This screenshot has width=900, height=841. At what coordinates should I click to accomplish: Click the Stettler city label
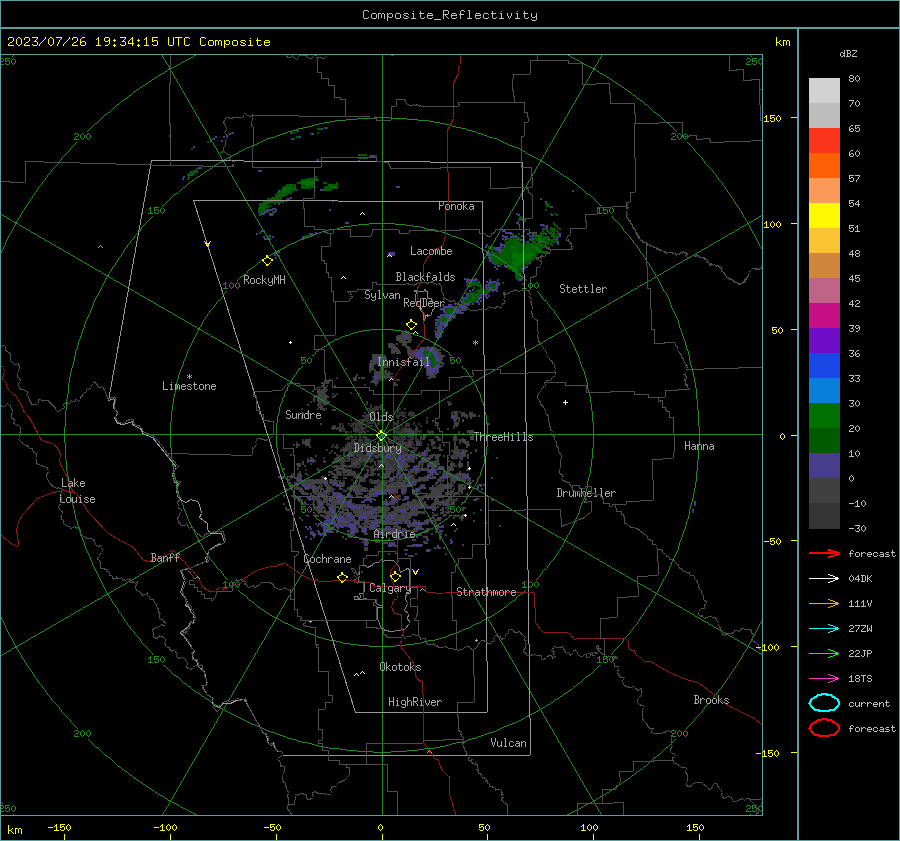click(x=583, y=289)
